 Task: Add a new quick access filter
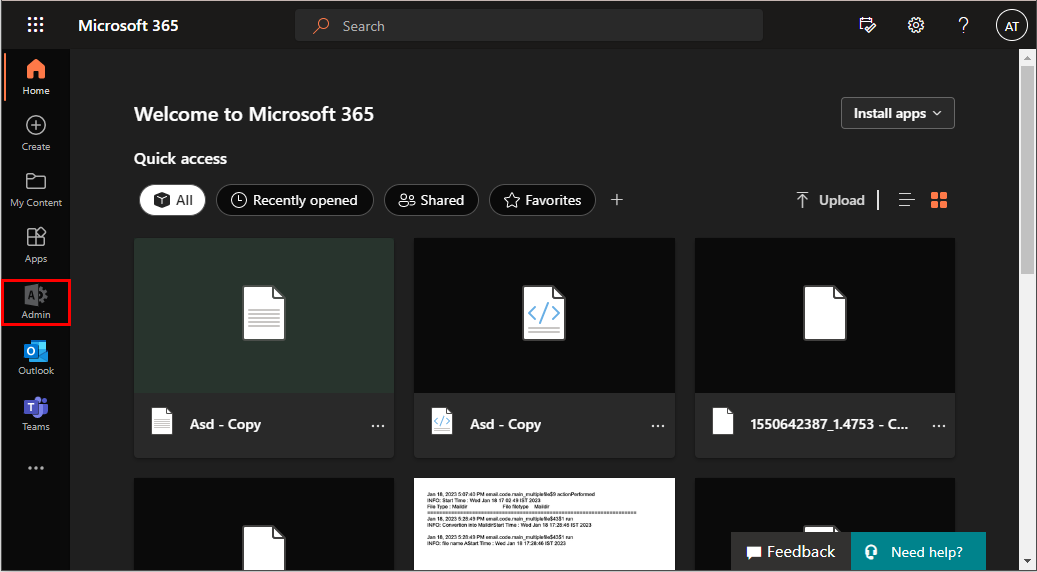[616, 200]
